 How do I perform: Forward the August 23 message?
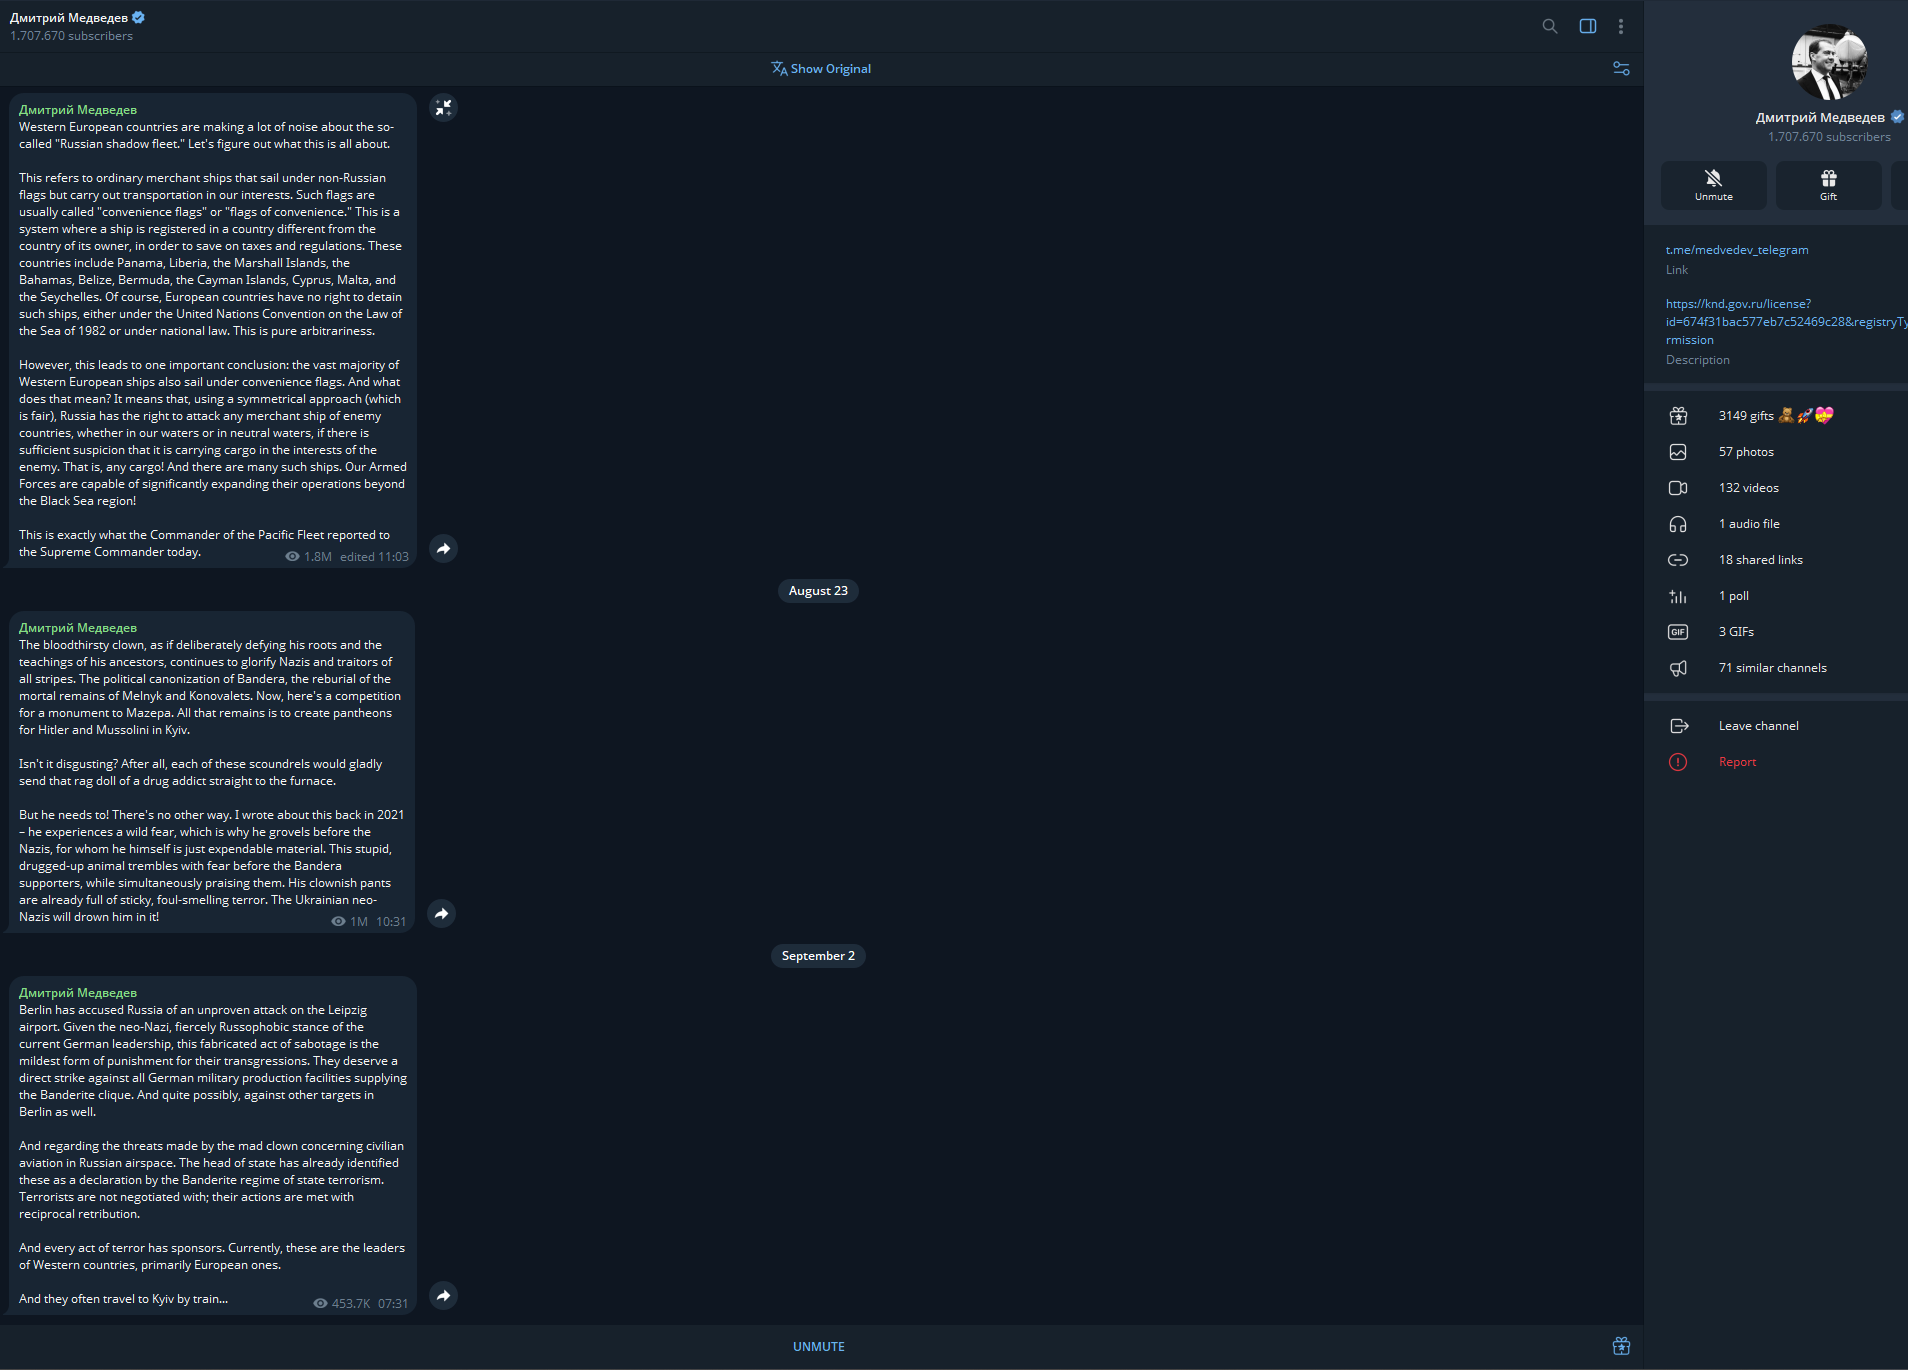442,913
